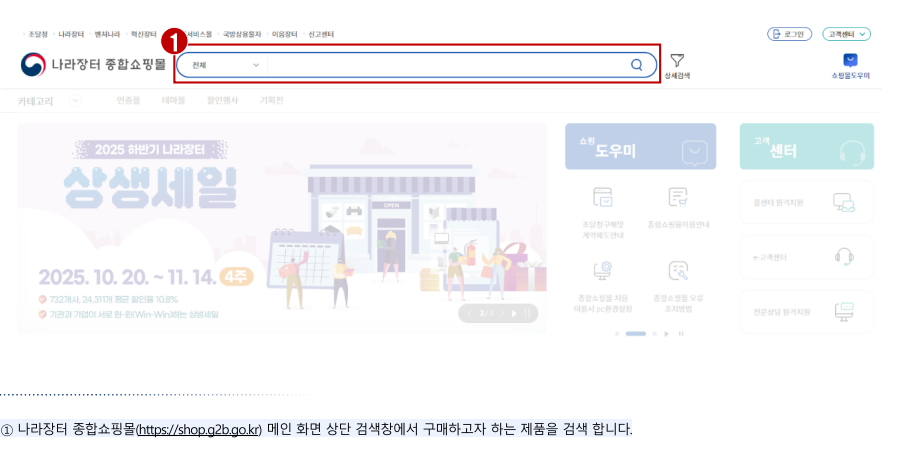Pause the main banner slideshow
Image resolution: width=914 pixels, height=465 pixels.
point(528,313)
